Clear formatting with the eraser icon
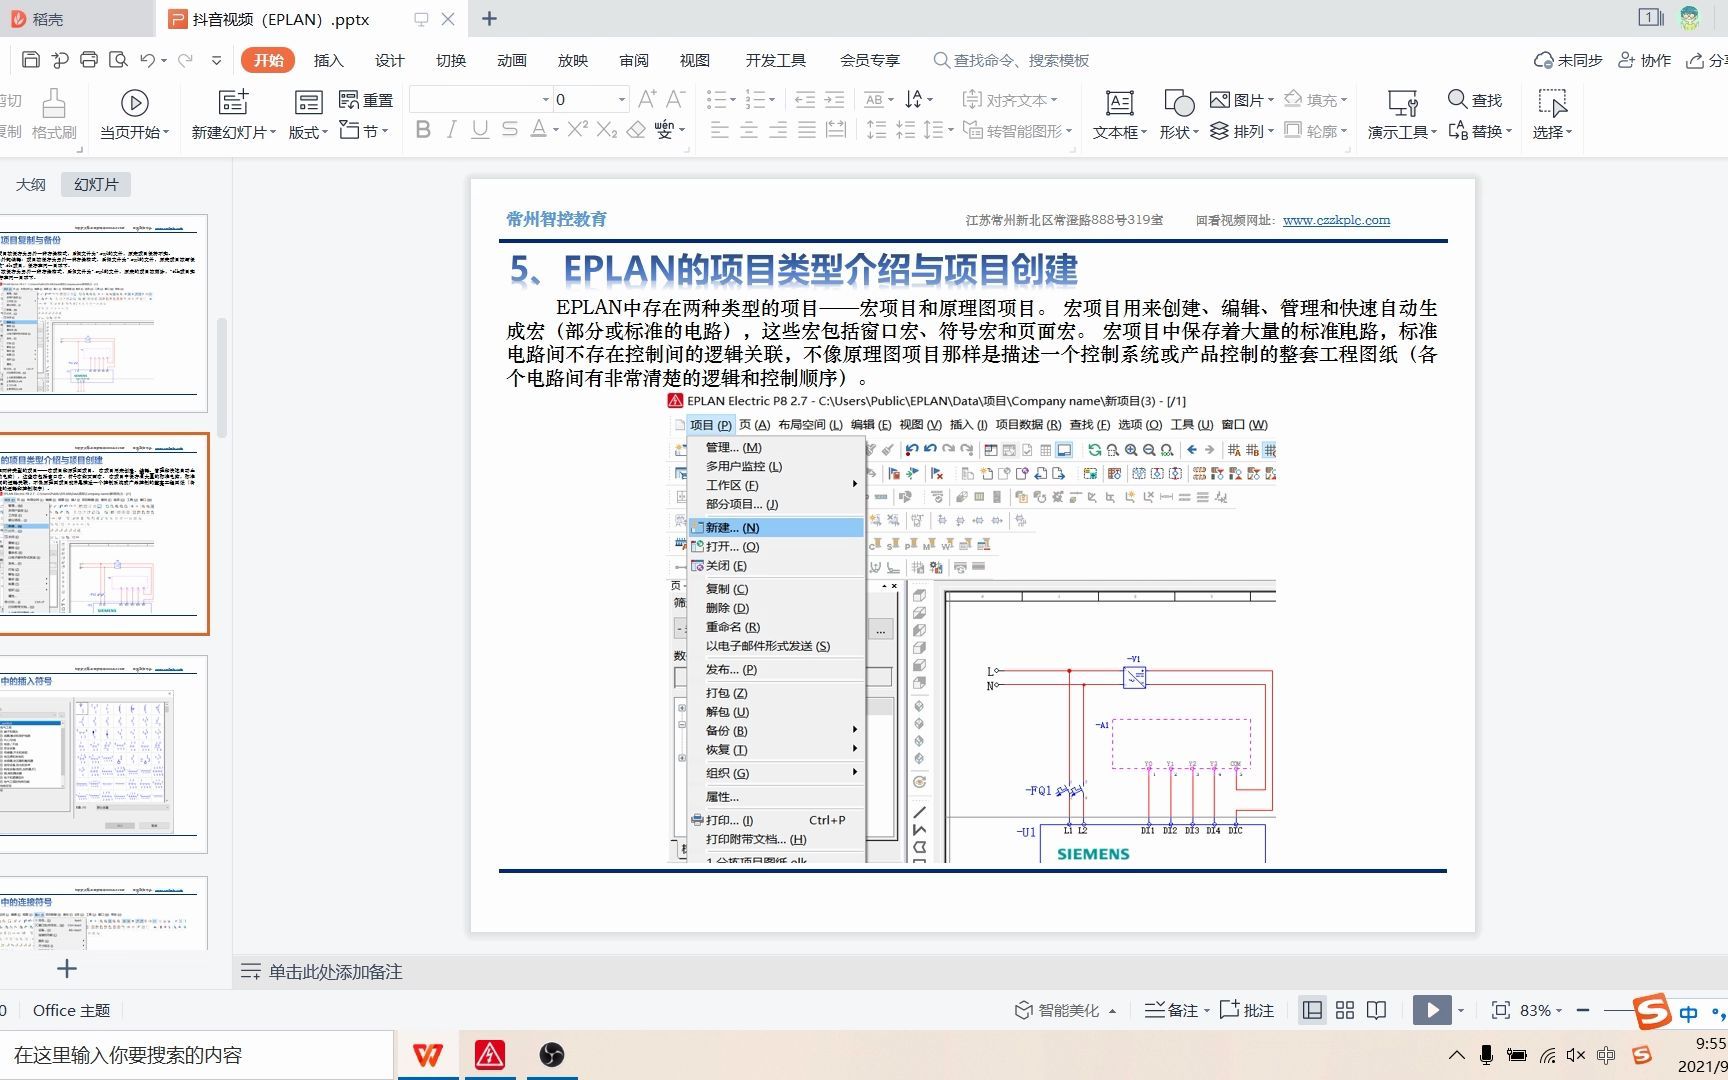The height and width of the screenshot is (1080, 1728). [636, 130]
